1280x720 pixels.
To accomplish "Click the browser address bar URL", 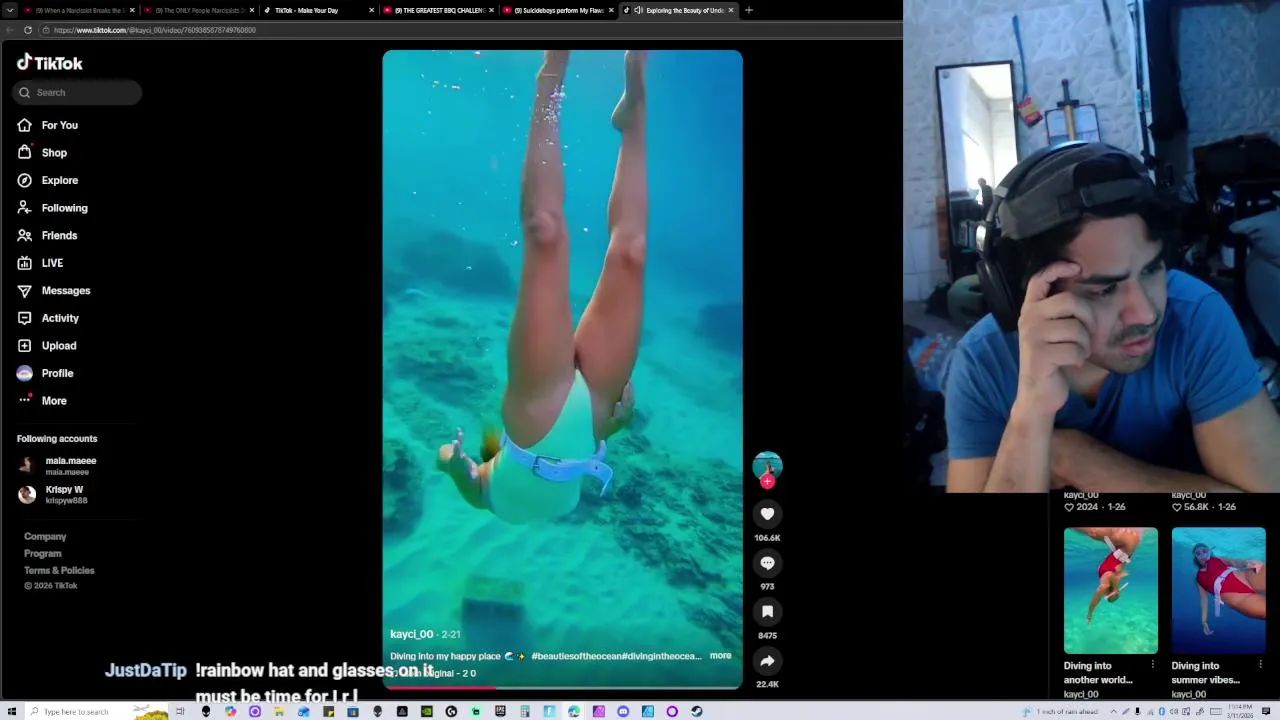I will (x=155, y=30).
